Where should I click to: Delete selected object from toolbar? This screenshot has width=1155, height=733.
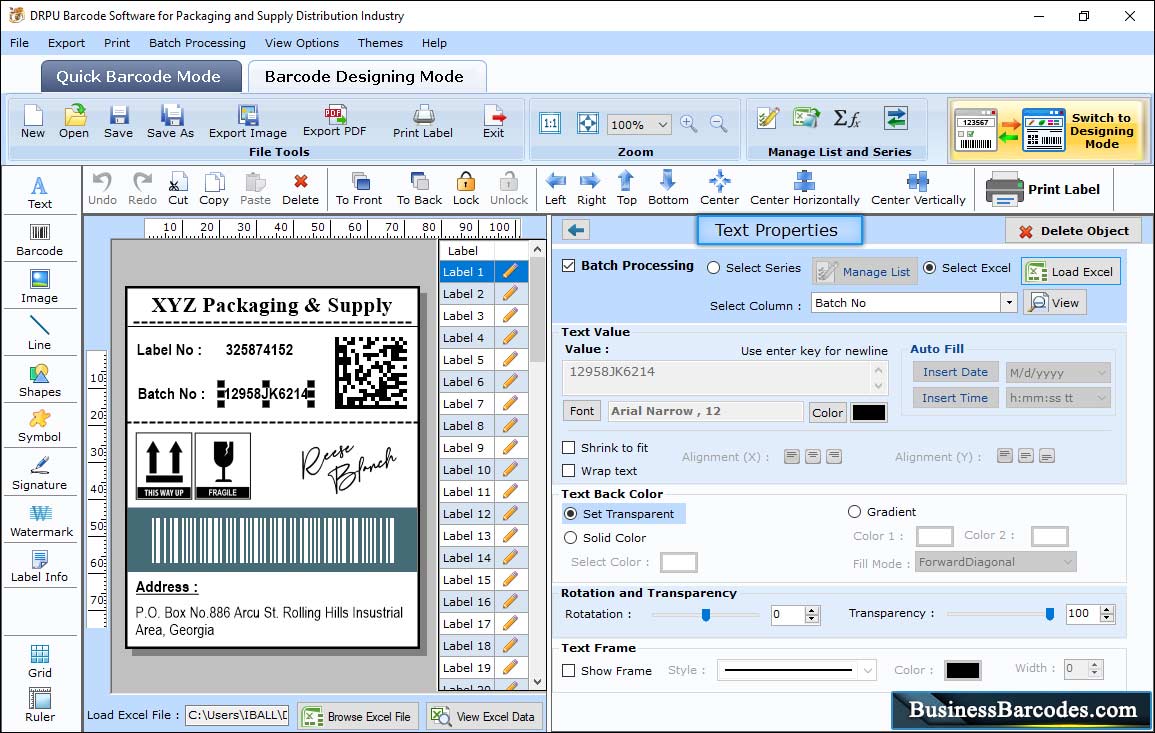pos(301,189)
